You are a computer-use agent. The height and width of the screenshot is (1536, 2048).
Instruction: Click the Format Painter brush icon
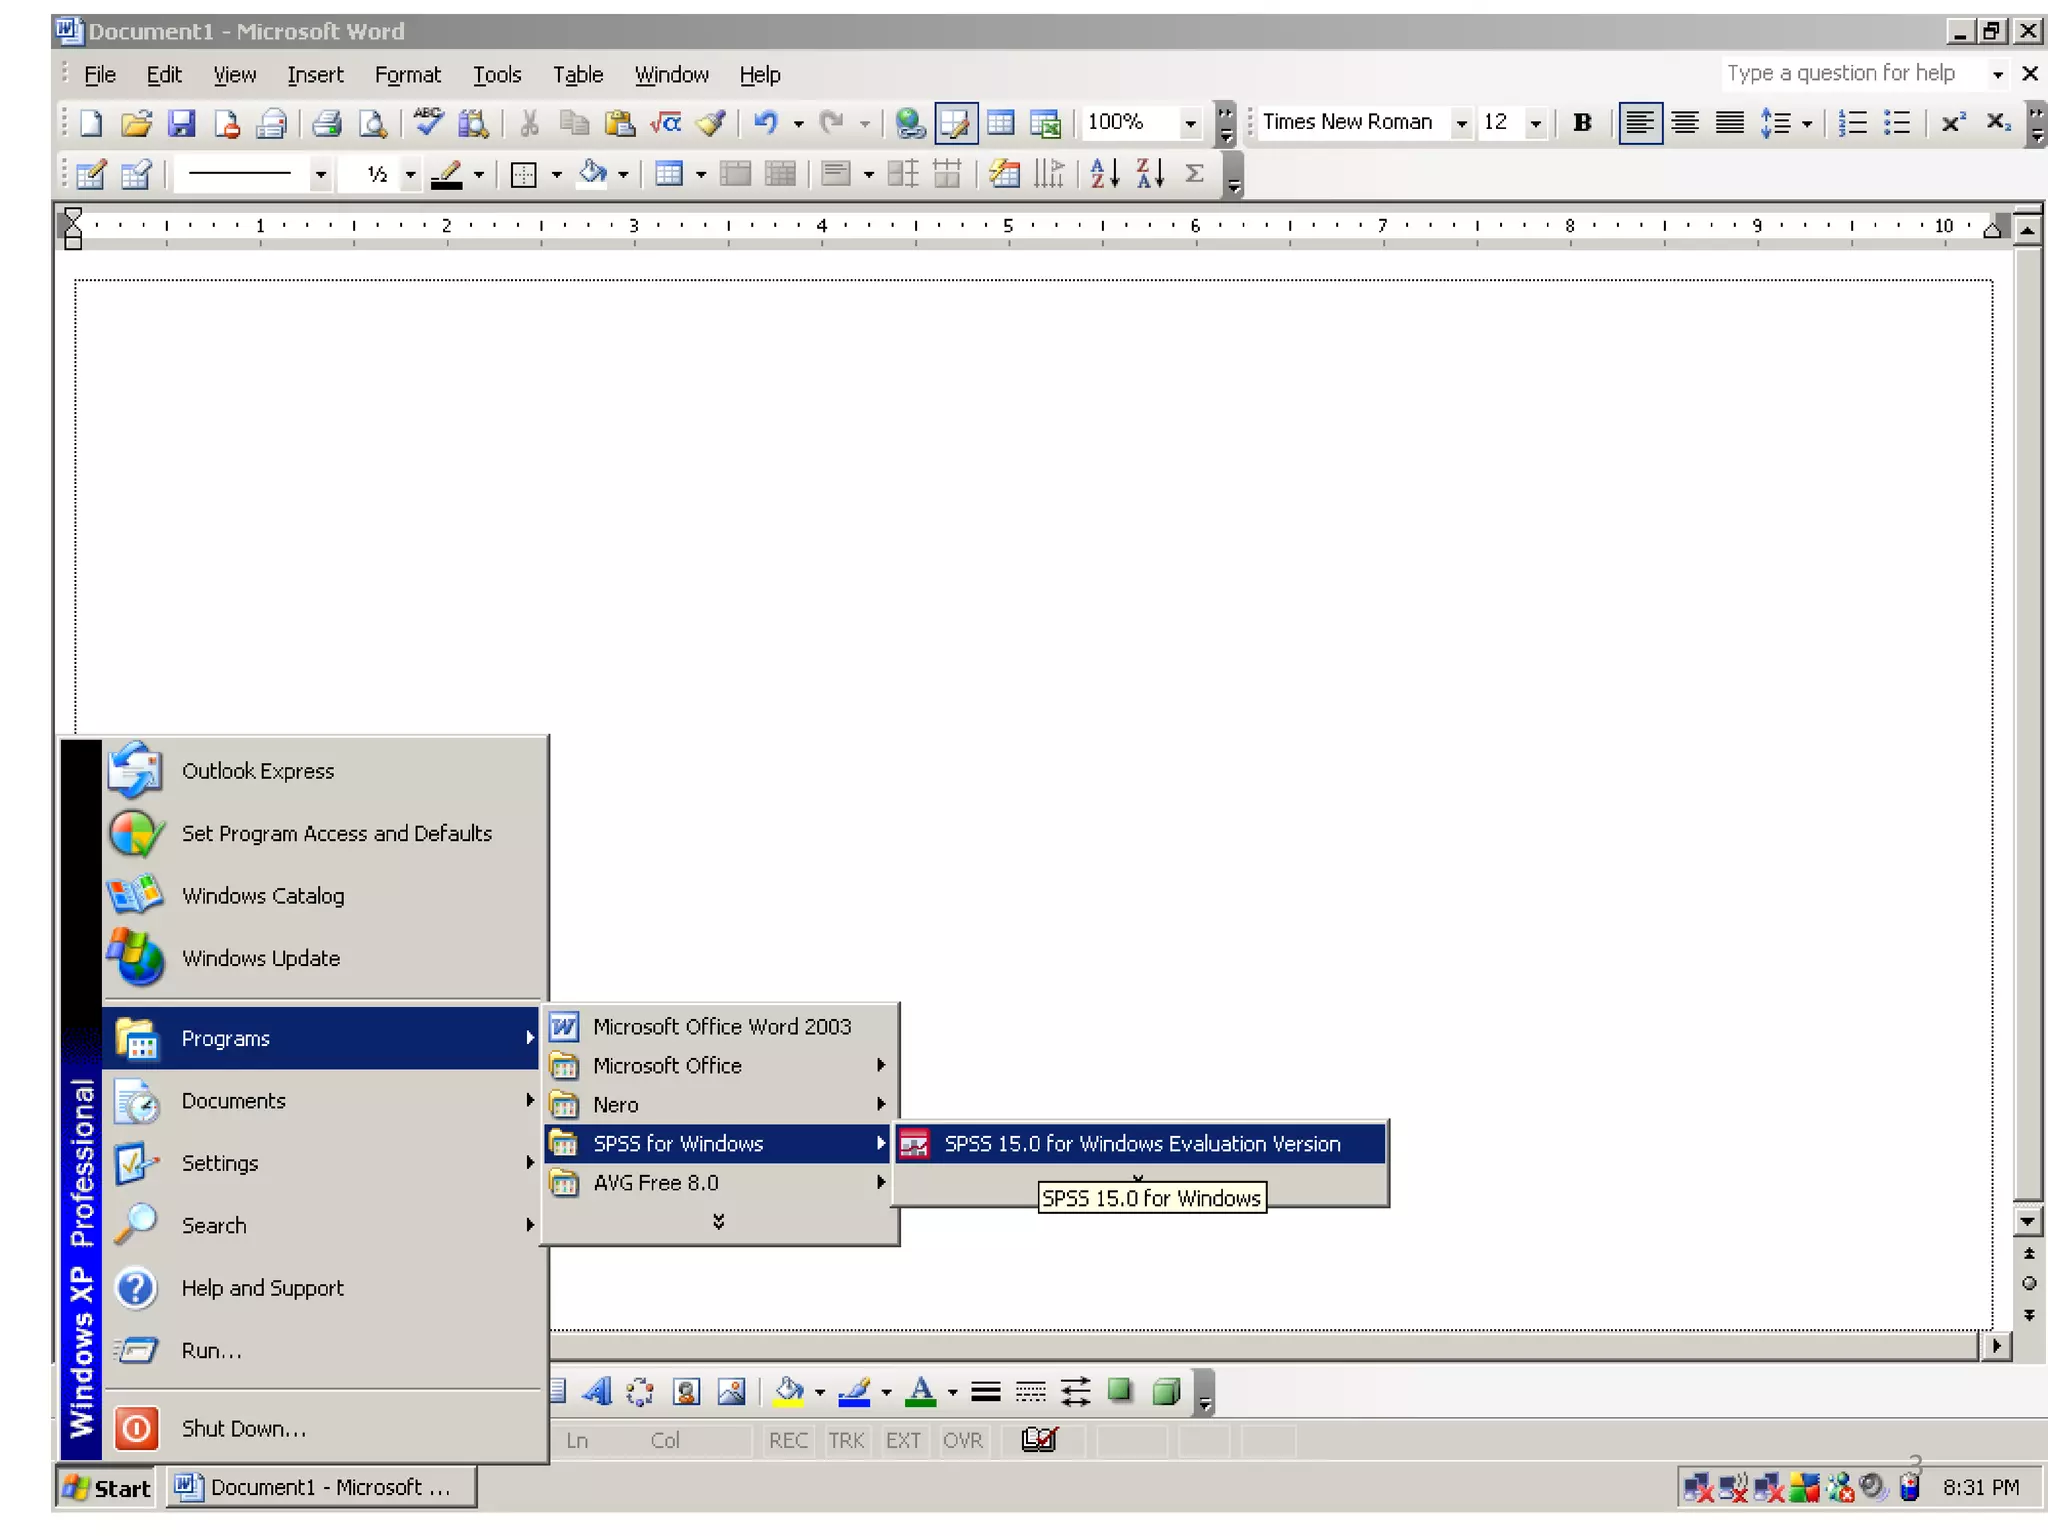[x=711, y=123]
